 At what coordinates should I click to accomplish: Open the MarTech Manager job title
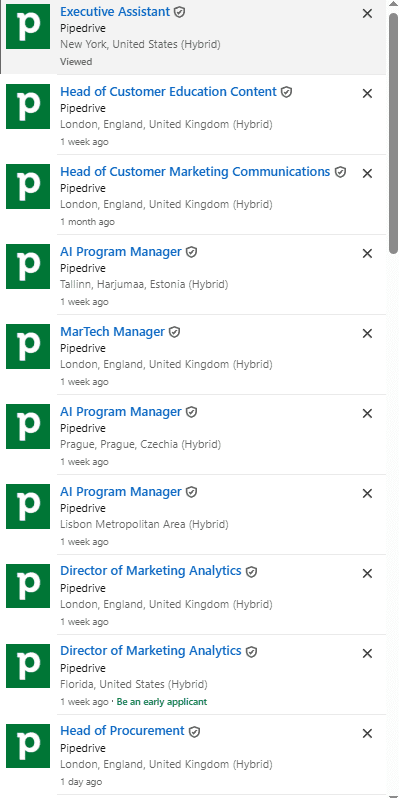tap(112, 331)
